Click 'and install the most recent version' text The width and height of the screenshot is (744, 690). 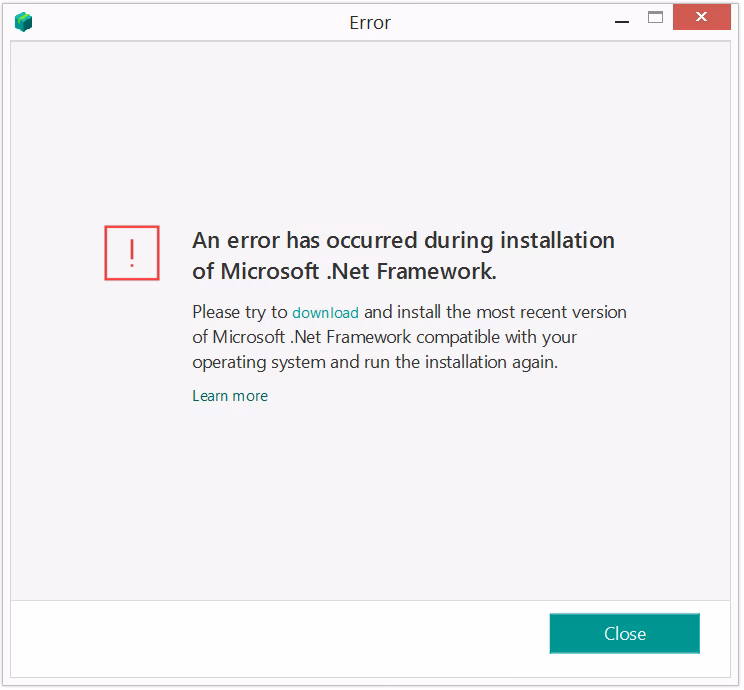[x=495, y=313]
